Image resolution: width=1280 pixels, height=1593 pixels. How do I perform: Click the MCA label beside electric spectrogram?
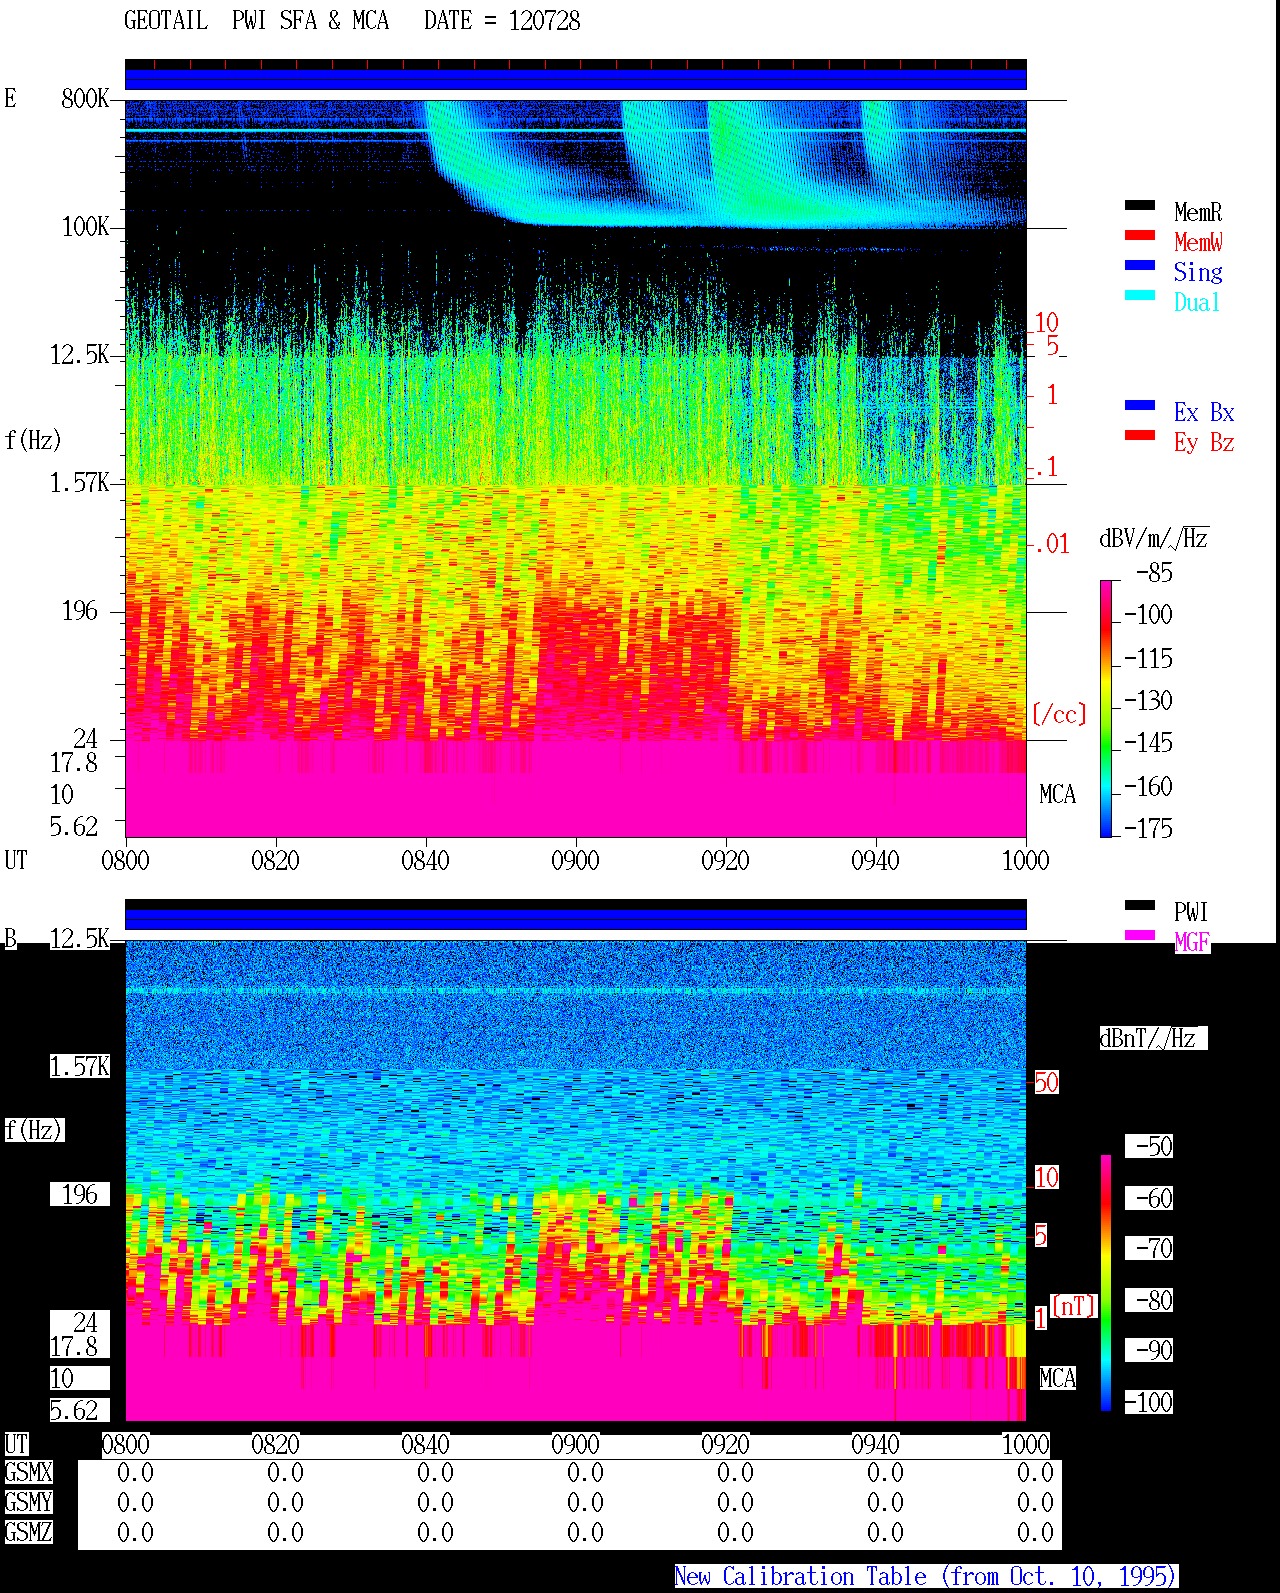[x=1057, y=795]
